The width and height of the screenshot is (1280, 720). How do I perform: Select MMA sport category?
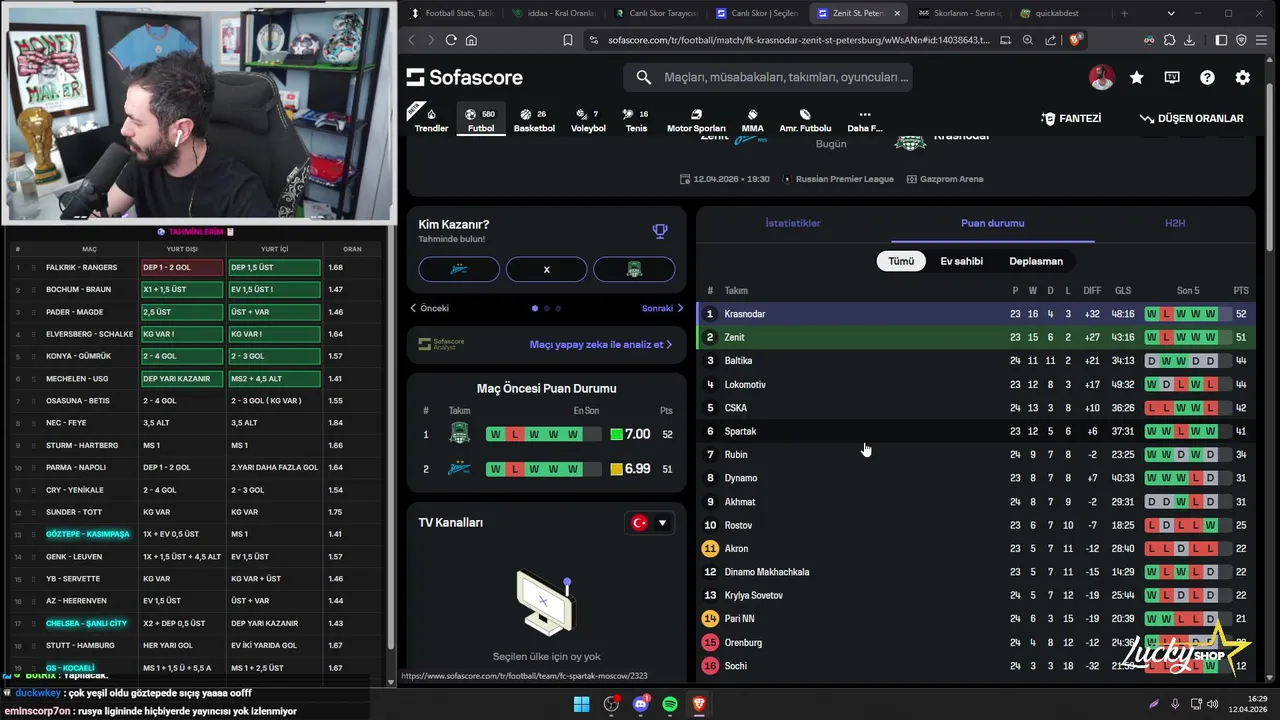click(x=752, y=120)
